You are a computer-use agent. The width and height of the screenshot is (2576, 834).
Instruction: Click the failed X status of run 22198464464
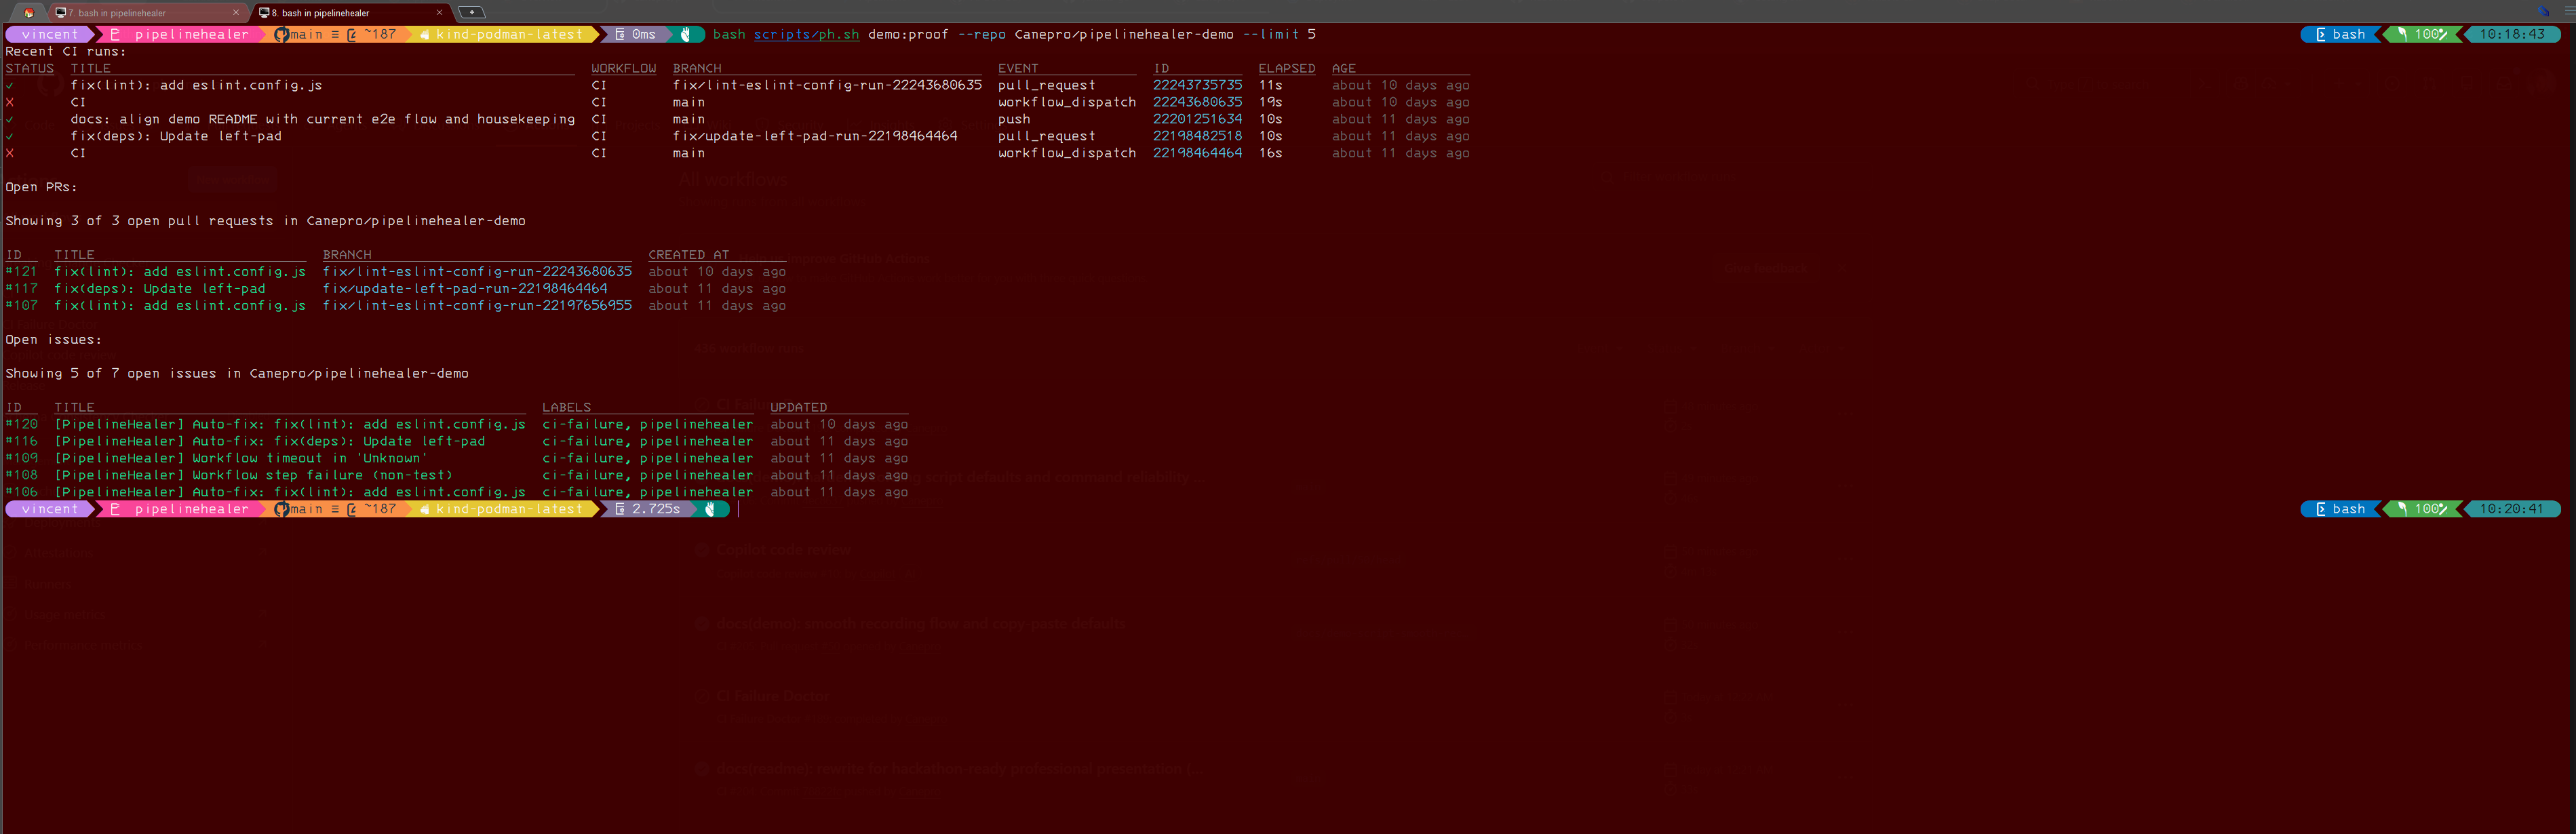pos(10,153)
